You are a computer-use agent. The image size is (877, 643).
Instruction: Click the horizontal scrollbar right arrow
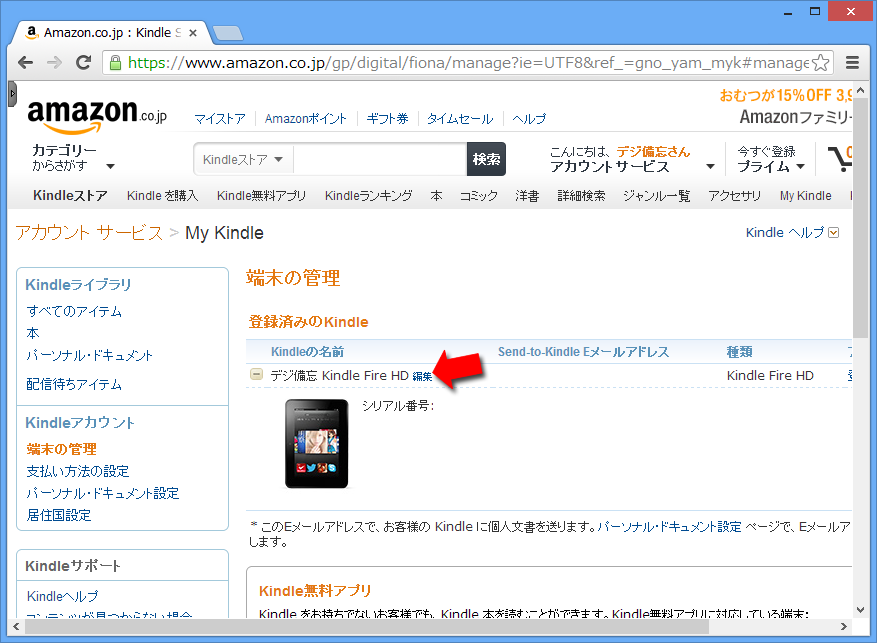click(844, 626)
